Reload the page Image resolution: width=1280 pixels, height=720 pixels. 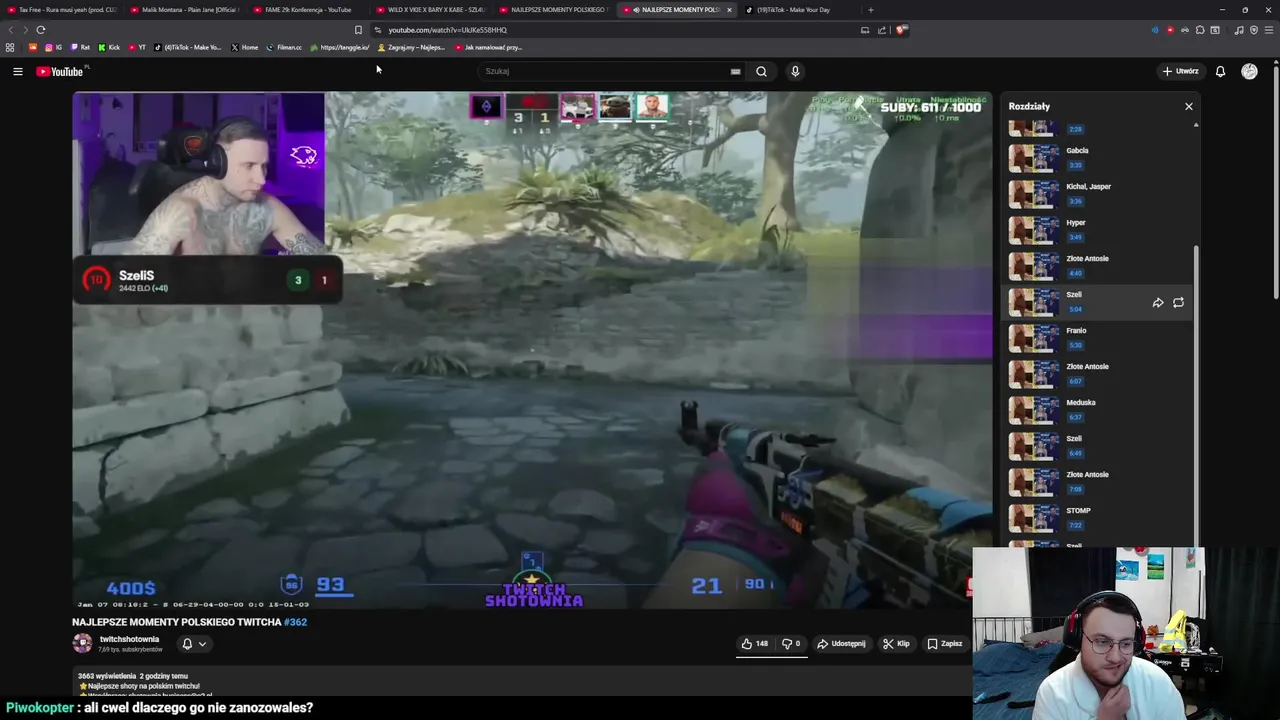[x=41, y=30]
